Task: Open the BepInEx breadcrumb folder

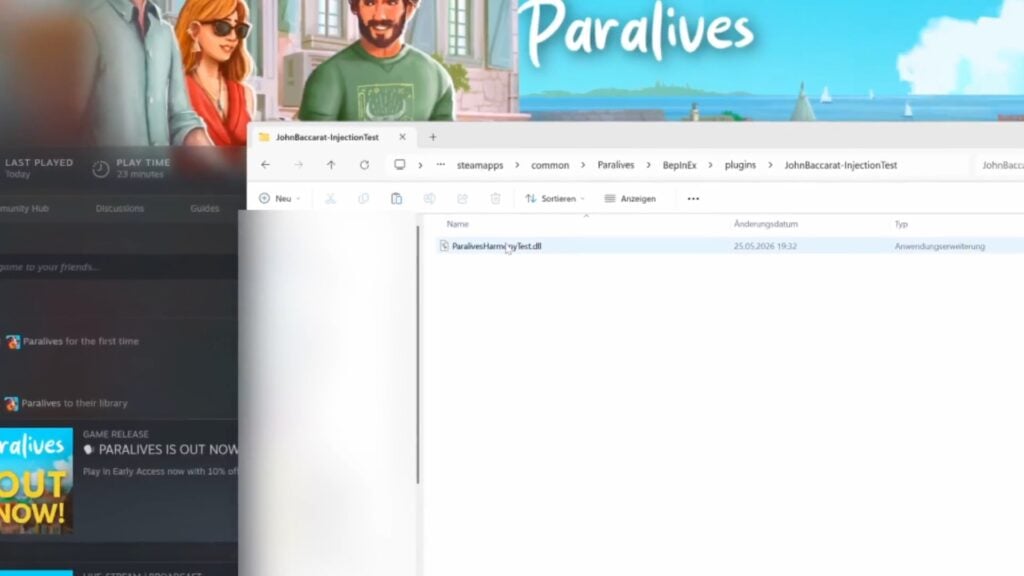Action: click(x=679, y=165)
